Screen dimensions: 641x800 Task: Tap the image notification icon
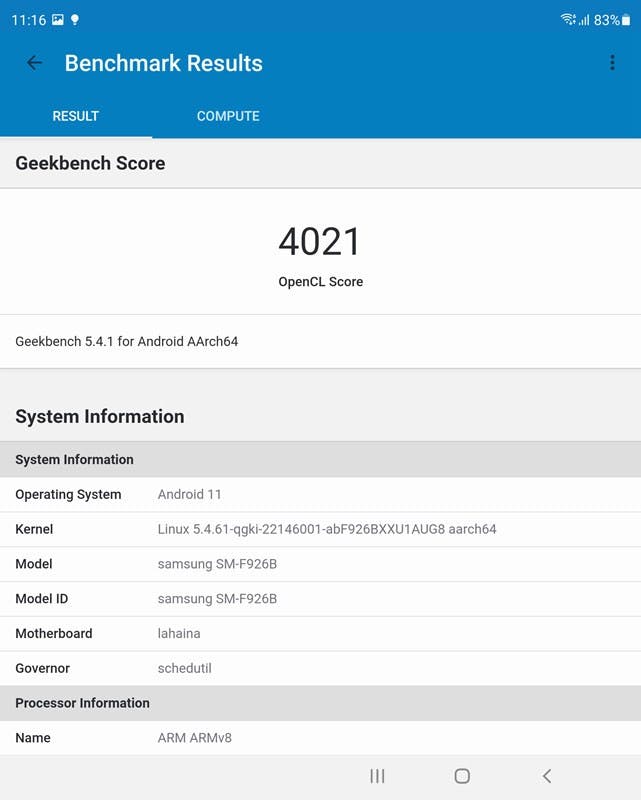[57, 20]
